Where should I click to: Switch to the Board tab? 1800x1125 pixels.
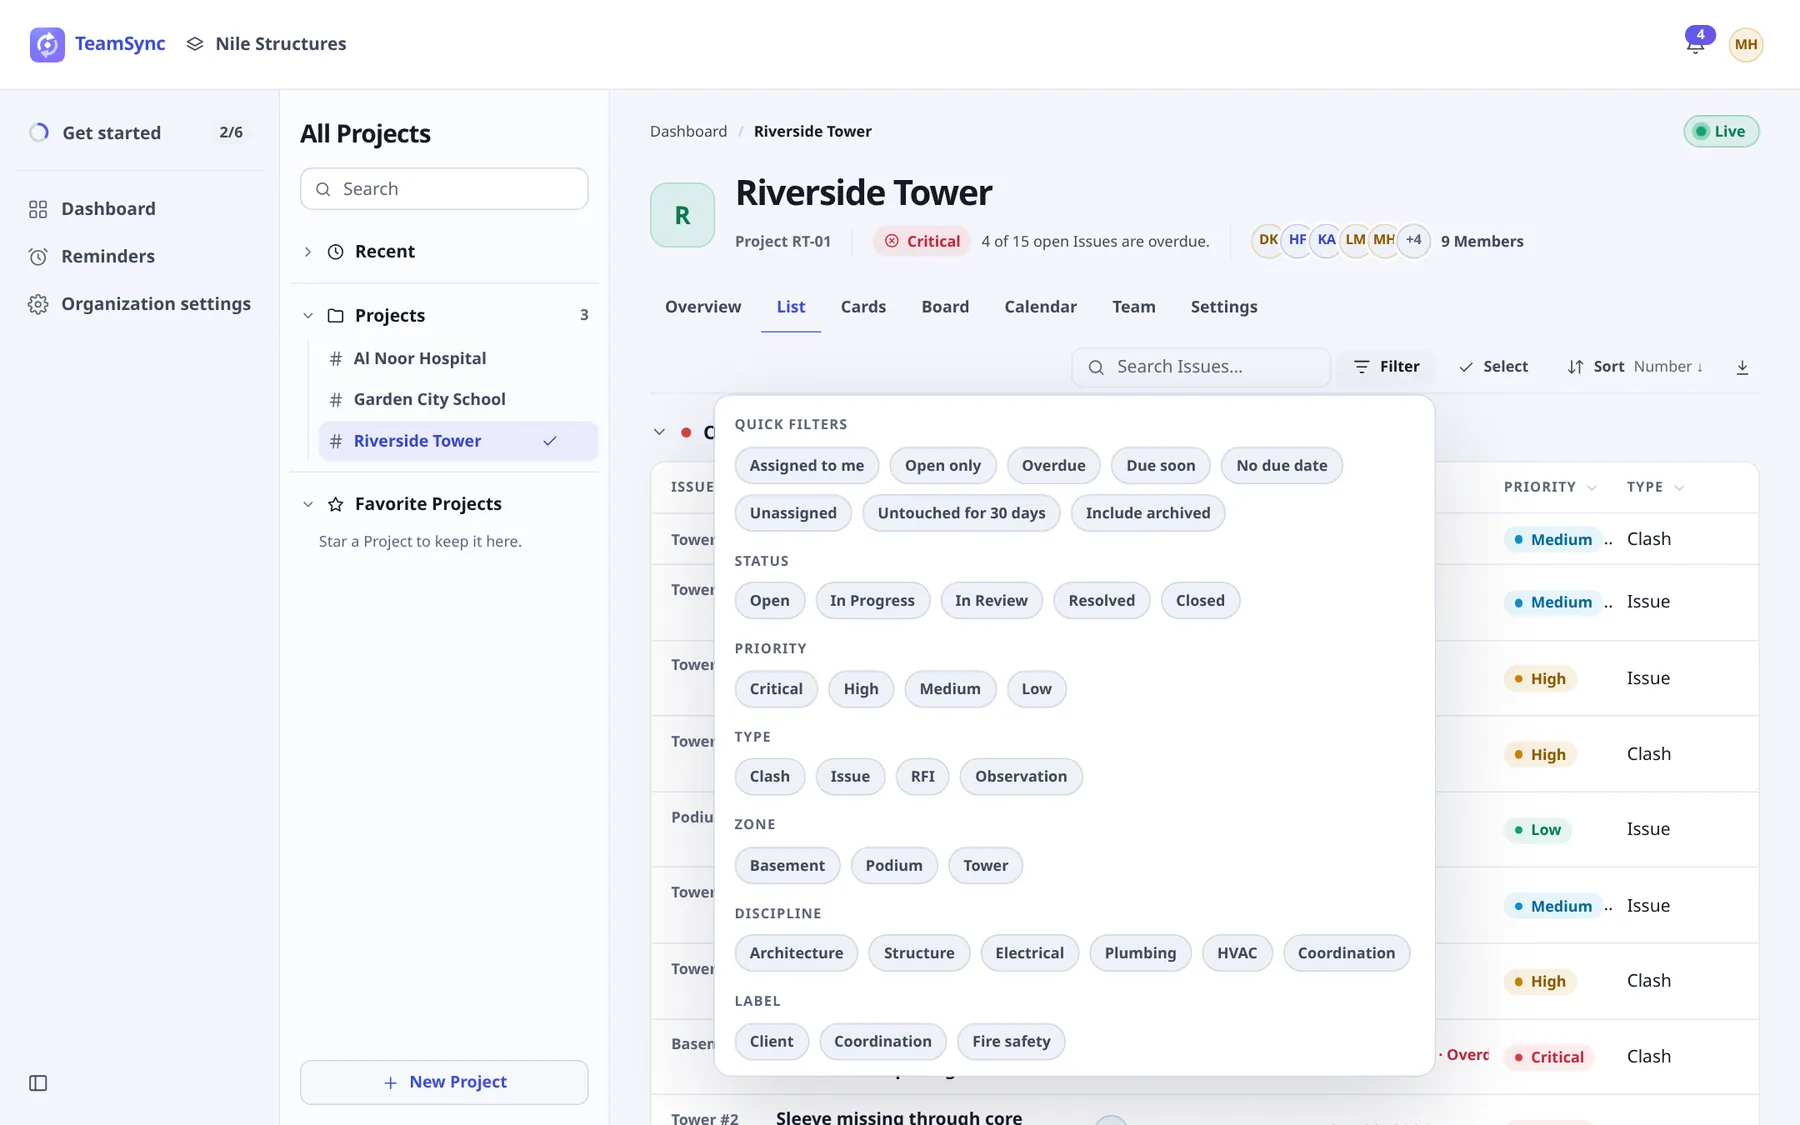[945, 307]
